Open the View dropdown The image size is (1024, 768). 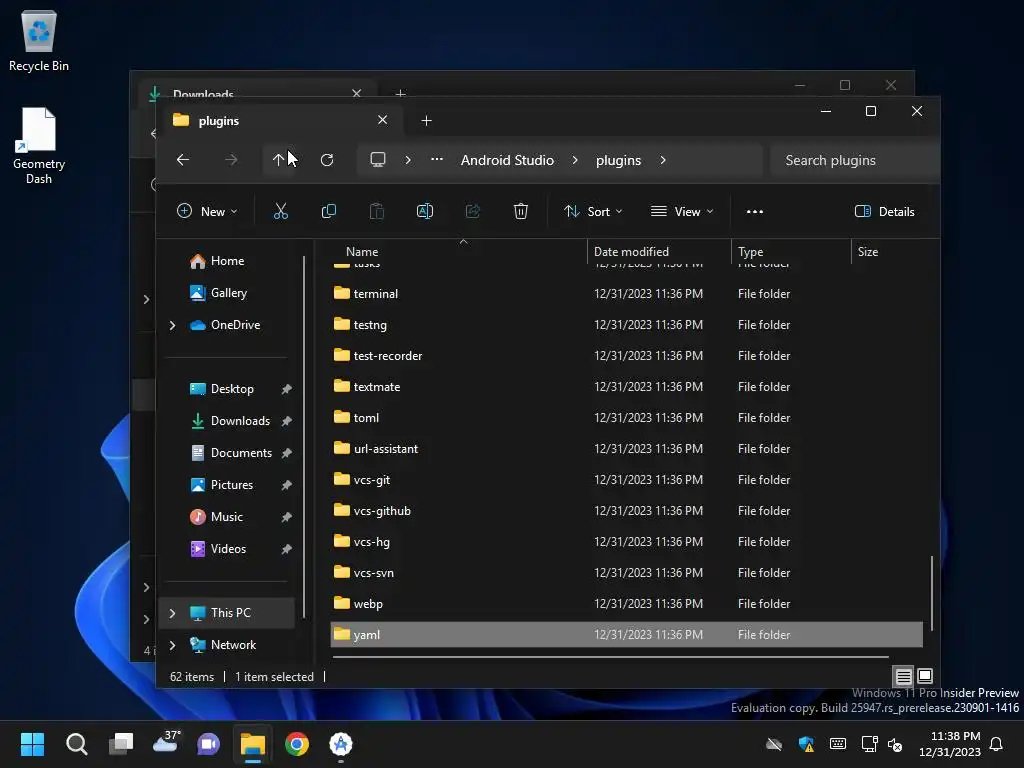(x=682, y=212)
